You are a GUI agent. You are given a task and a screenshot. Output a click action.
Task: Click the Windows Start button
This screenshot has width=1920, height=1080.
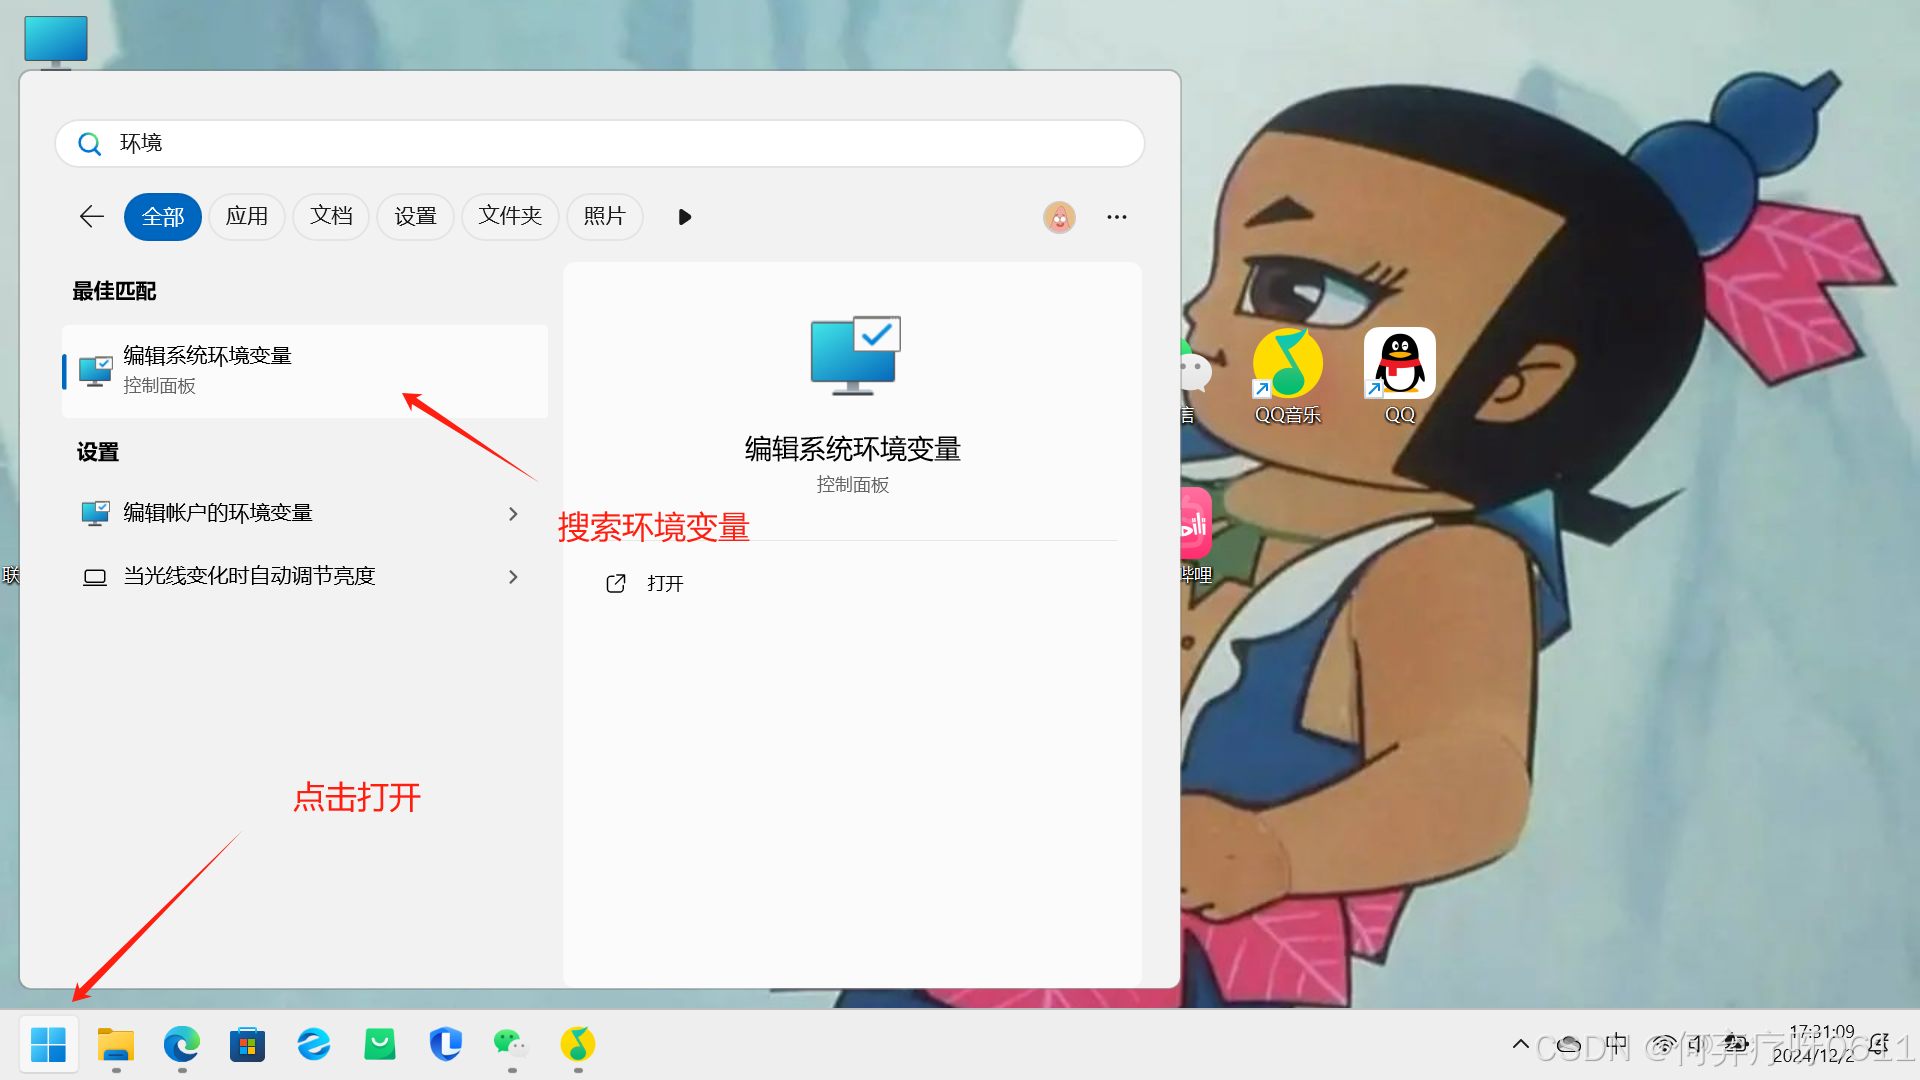(x=48, y=1044)
